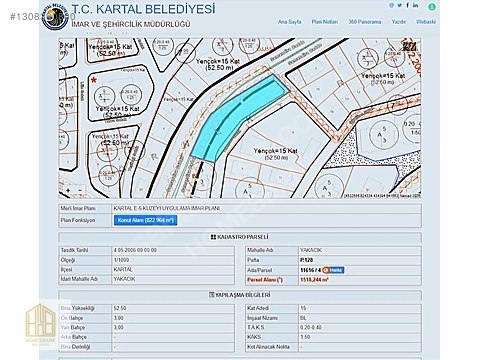Screen dimensions: 480x360
Task: Select the plan name KARTAL E-5 KUZEYİ UYGULAMA İMAR PLANI
Action: click(x=166, y=208)
